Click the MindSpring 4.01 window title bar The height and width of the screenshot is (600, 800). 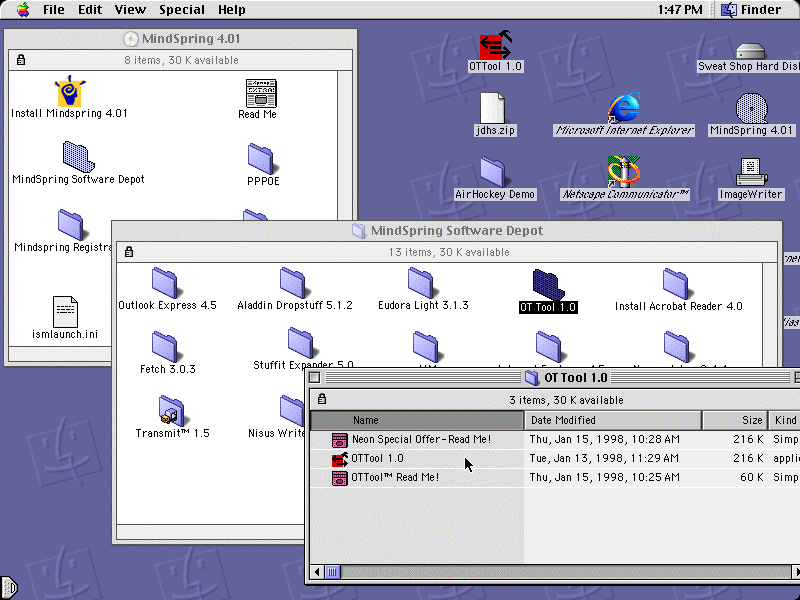(181, 39)
